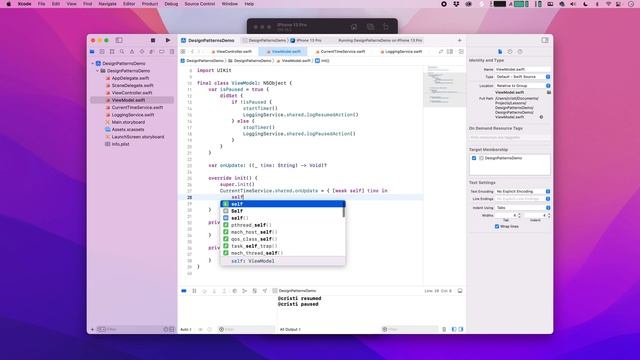640x360 pixels.
Task: Click the Adjust Editor Options icon
Action: pyautogui.click(x=450, y=52)
